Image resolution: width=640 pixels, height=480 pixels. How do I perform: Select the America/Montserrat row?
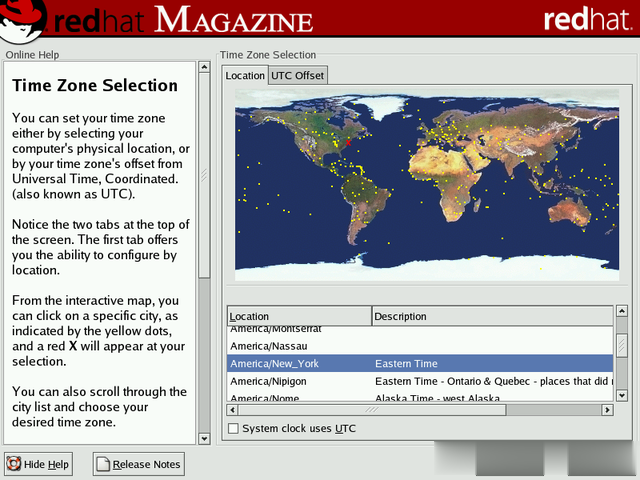[x=420, y=330]
